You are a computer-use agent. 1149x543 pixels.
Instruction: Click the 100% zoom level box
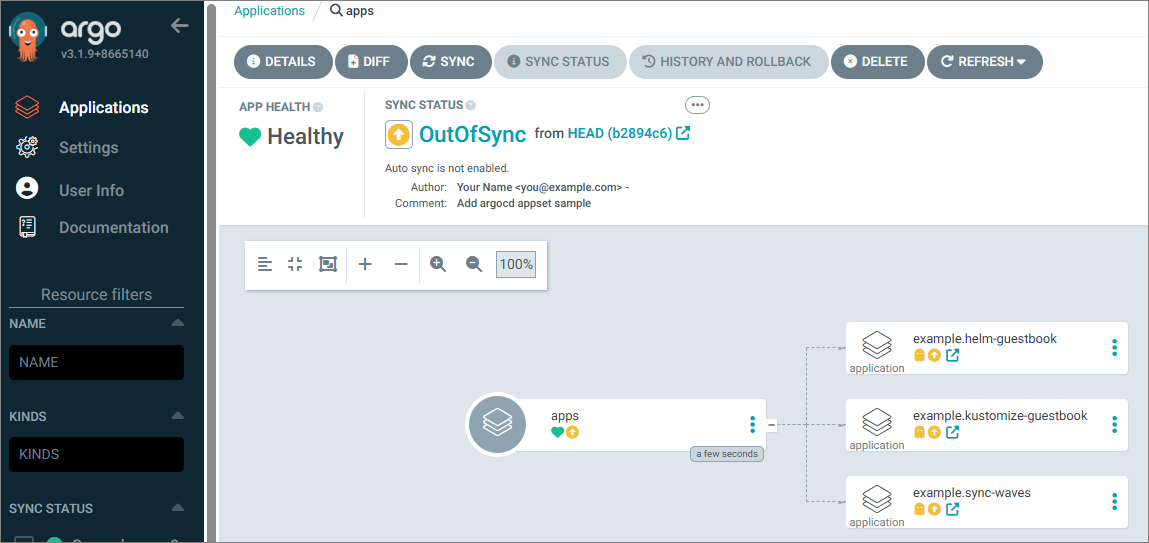click(516, 265)
